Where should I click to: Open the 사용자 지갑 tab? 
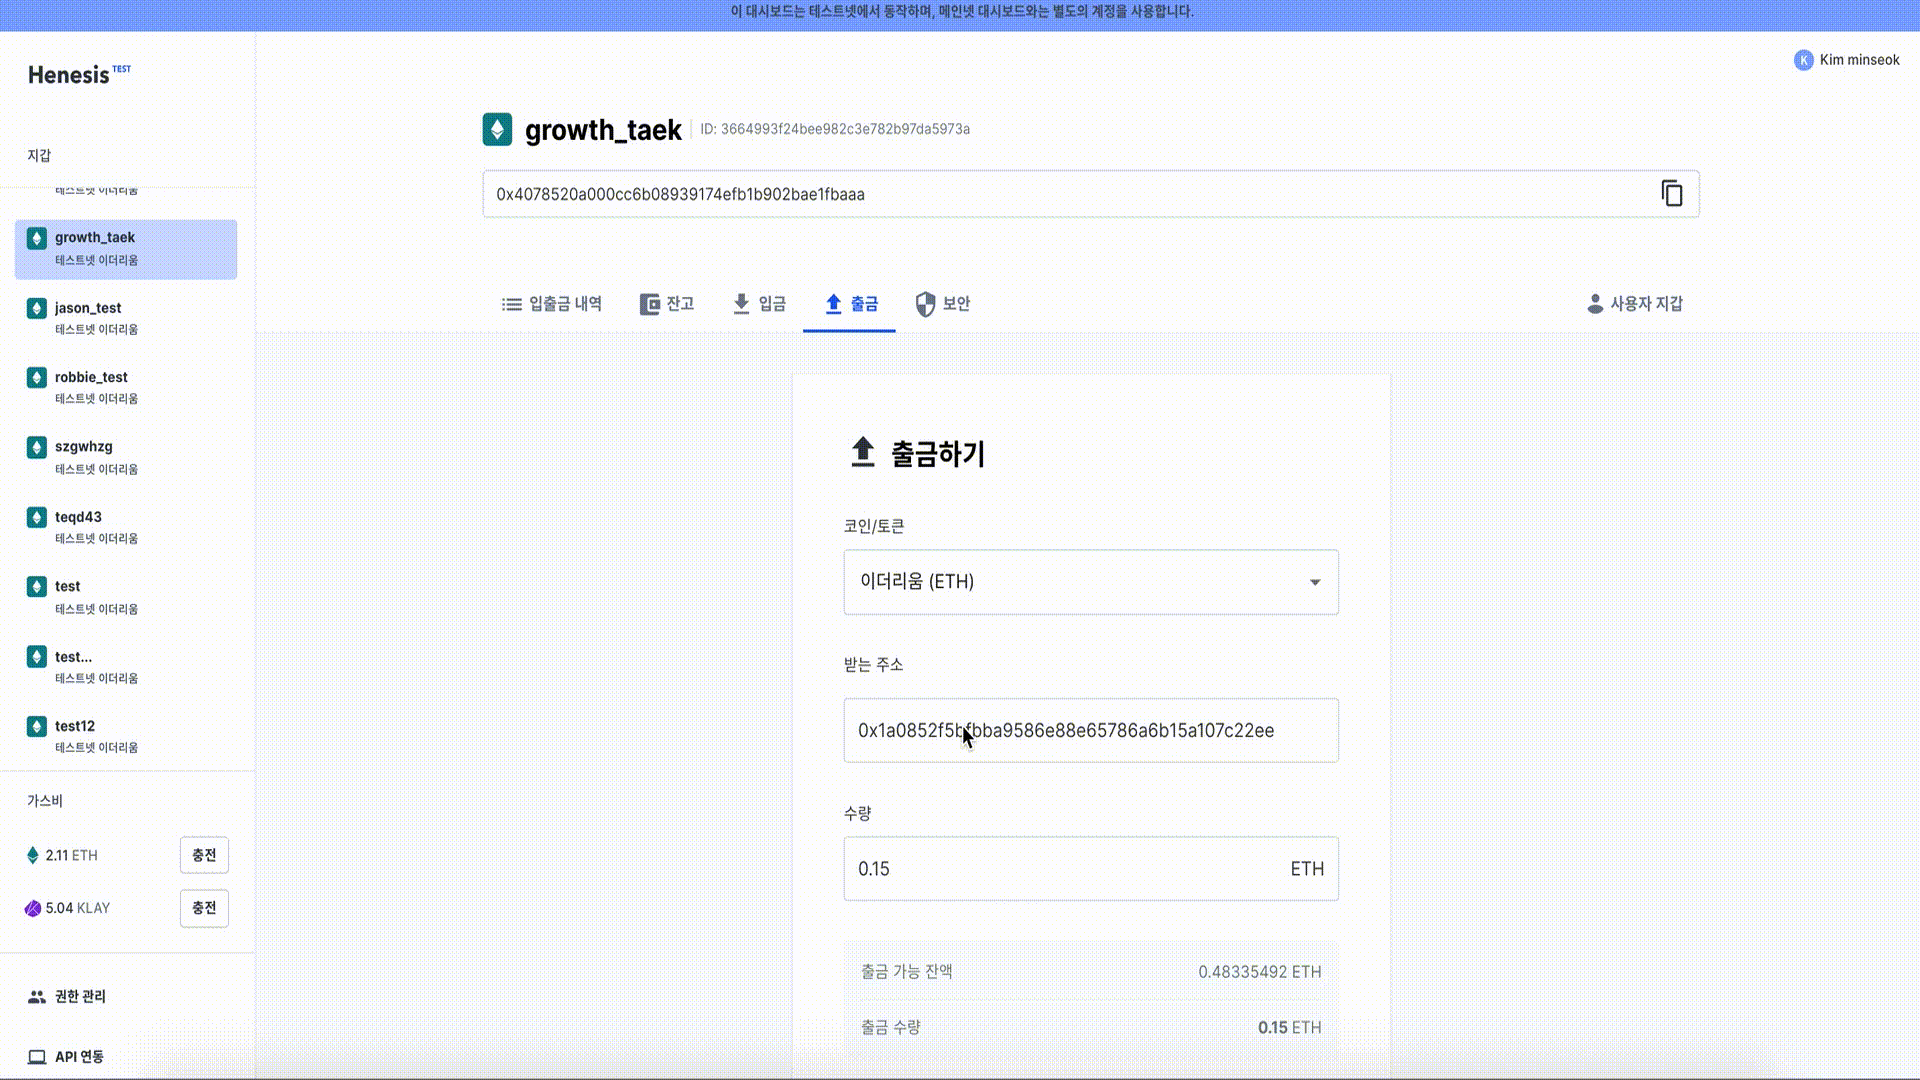coord(1635,304)
